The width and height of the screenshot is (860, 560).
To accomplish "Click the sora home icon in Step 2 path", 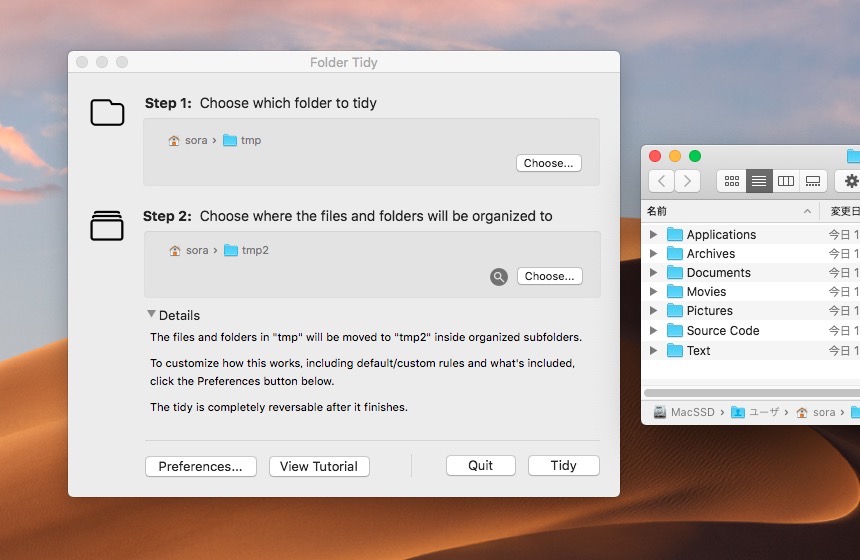I will [x=175, y=251].
